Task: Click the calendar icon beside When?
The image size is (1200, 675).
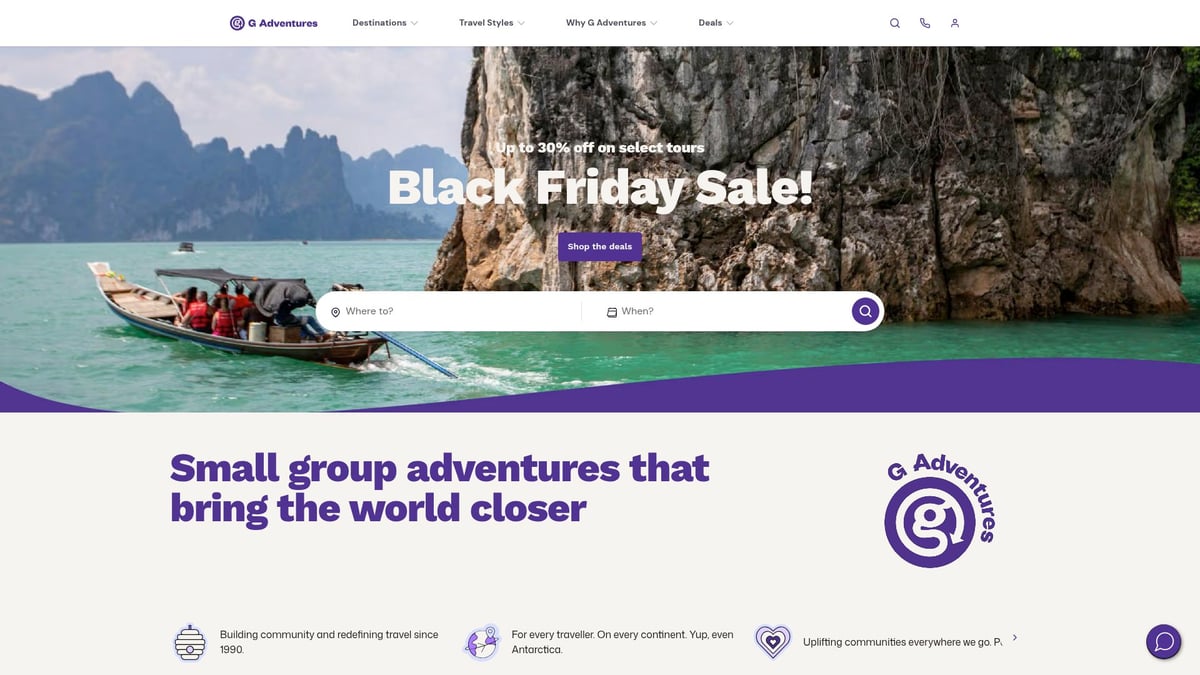Action: click(612, 312)
